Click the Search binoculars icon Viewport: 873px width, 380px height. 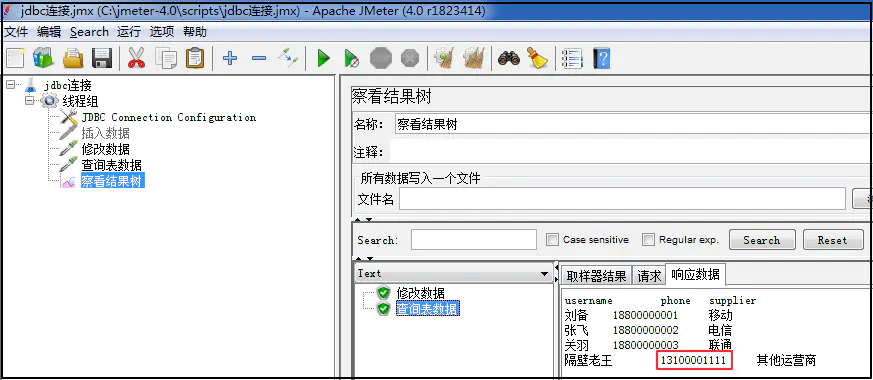pyautogui.click(x=509, y=58)
